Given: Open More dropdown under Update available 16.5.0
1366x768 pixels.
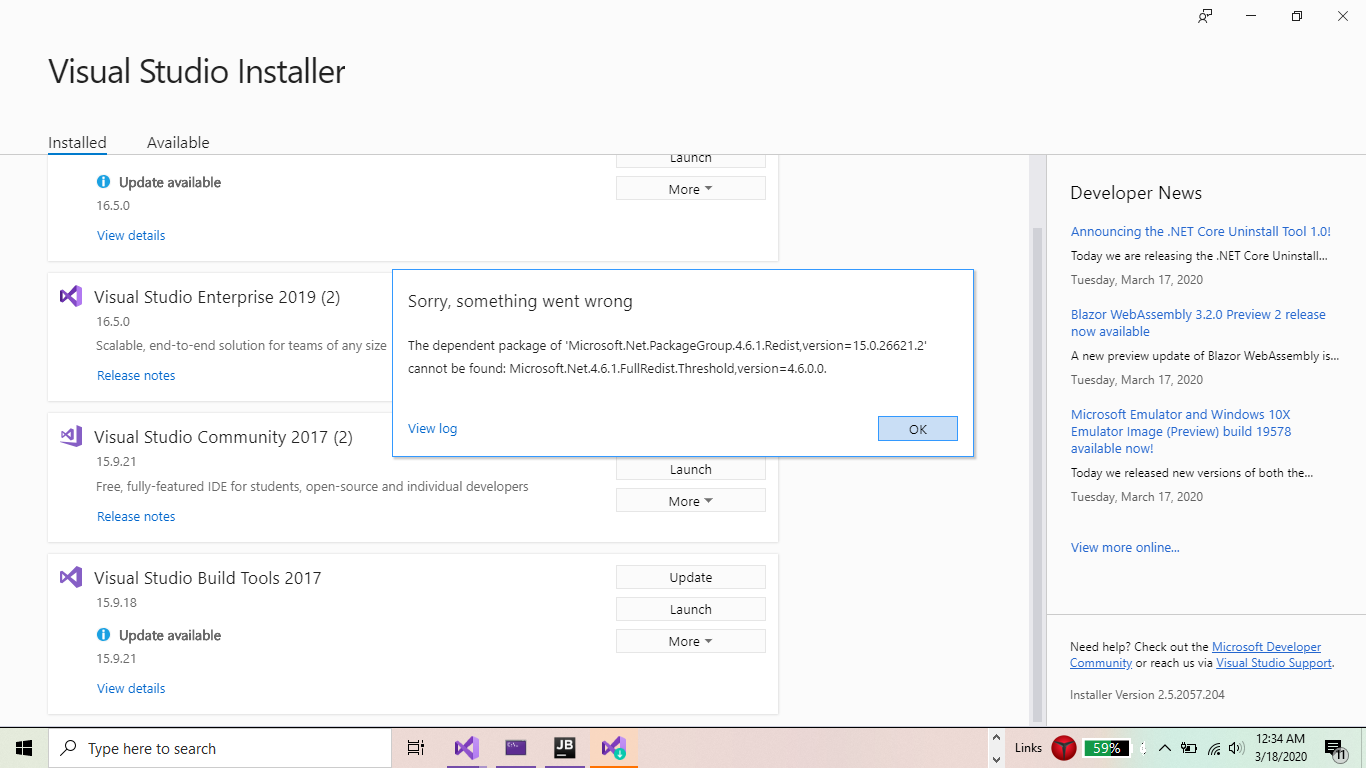Looking at the screenshot, I should coord(691,189).
